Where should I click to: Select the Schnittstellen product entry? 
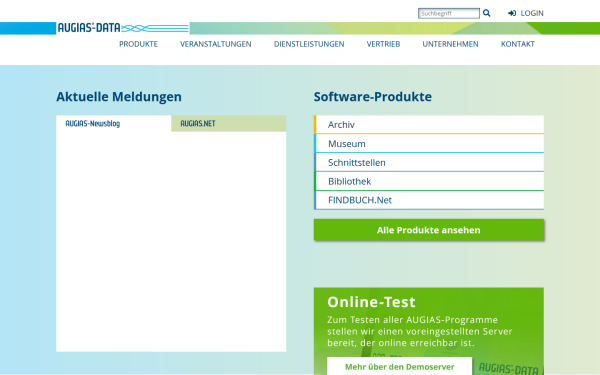click(429, 163)
